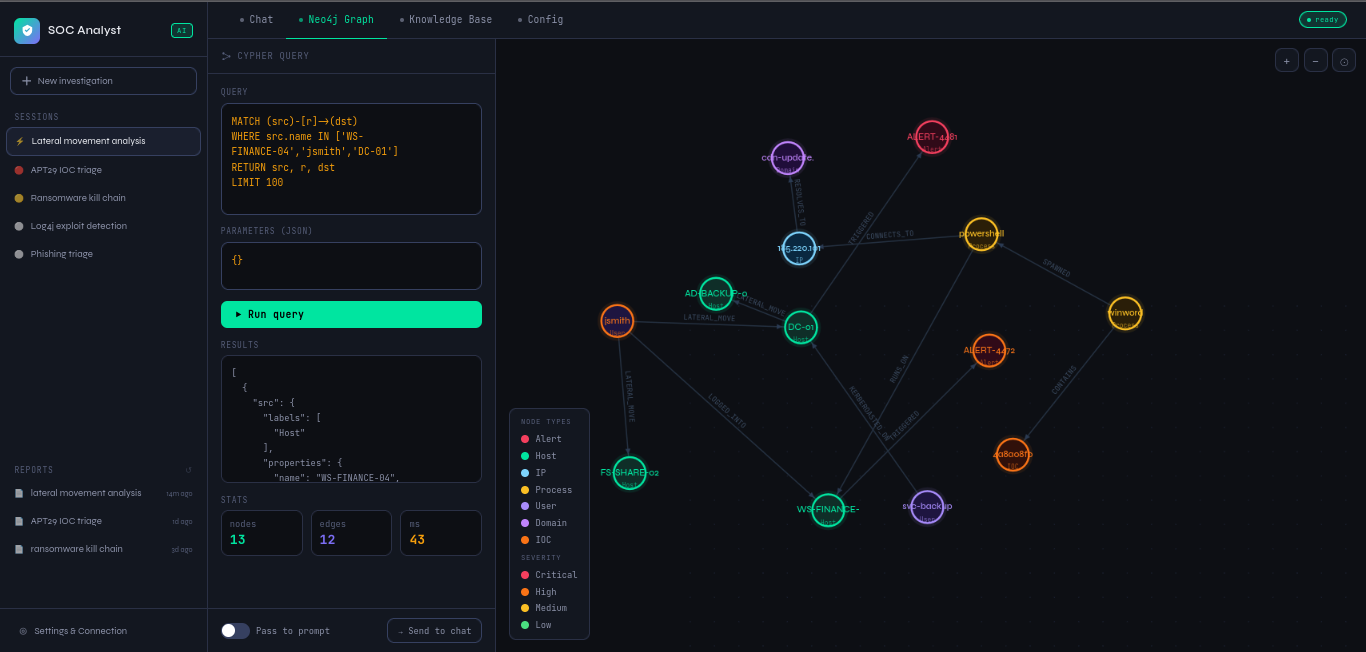
Task: Send results to chat
Action: (434, 631)
